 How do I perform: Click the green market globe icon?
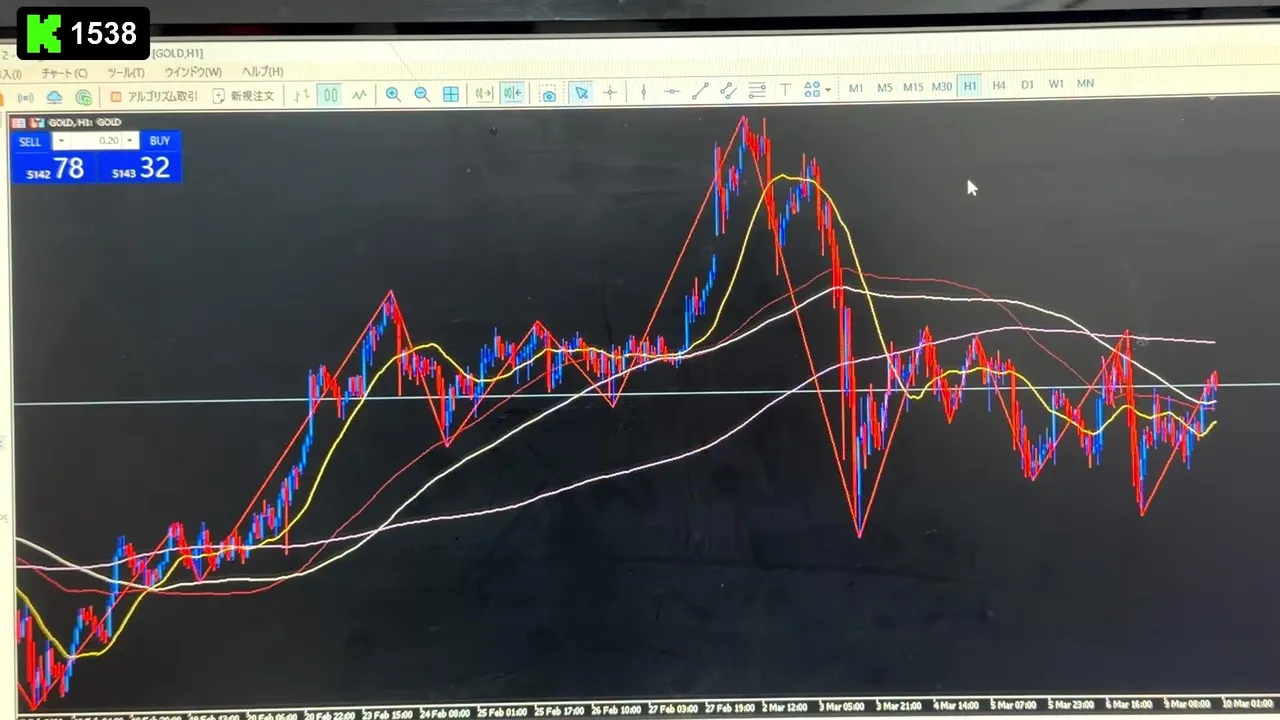click(x=84, y=97)
